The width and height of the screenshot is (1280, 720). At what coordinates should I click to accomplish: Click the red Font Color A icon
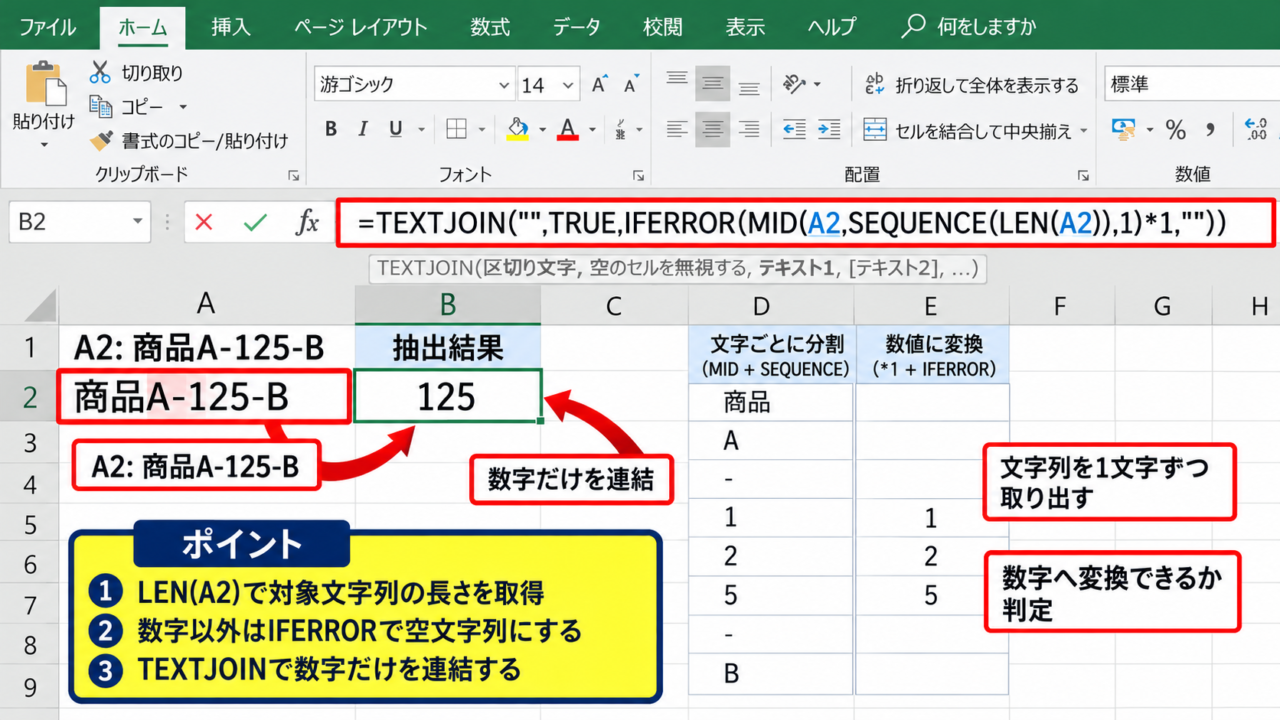(568, 129)
